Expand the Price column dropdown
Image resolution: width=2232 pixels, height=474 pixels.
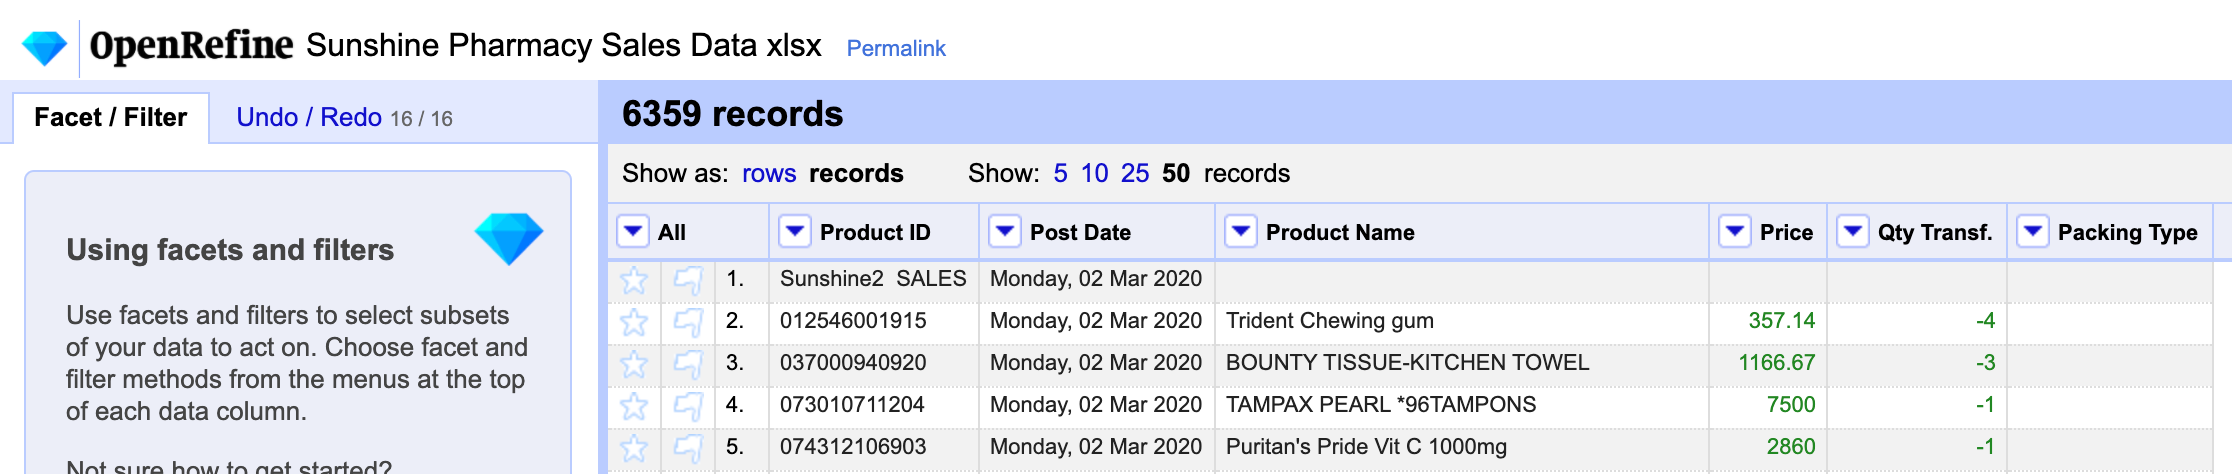point(1735,232)
